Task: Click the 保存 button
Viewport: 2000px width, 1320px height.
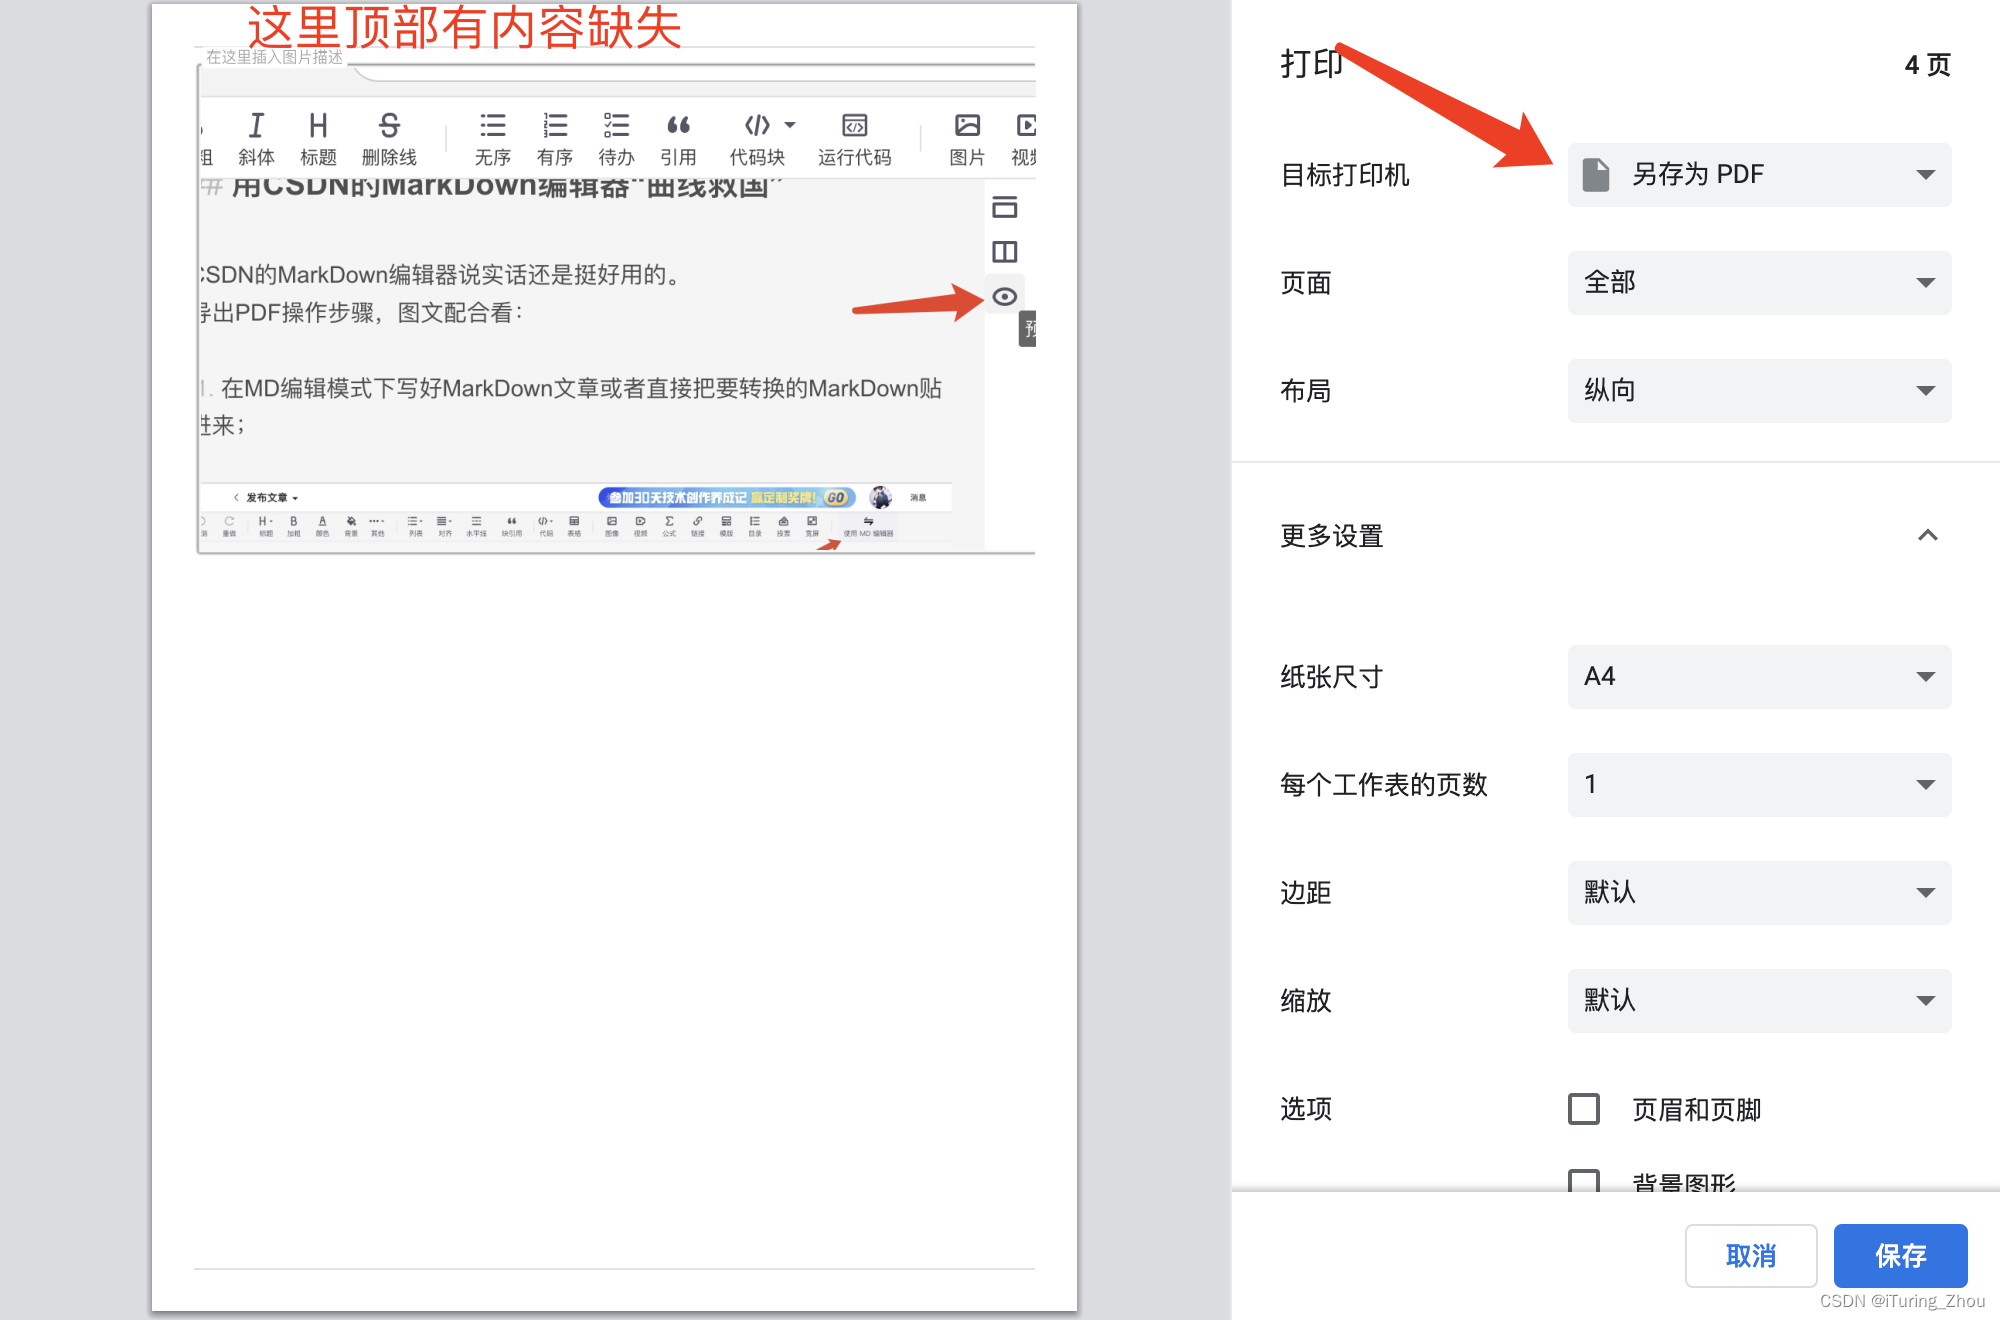Action: coord(1900,1255)
